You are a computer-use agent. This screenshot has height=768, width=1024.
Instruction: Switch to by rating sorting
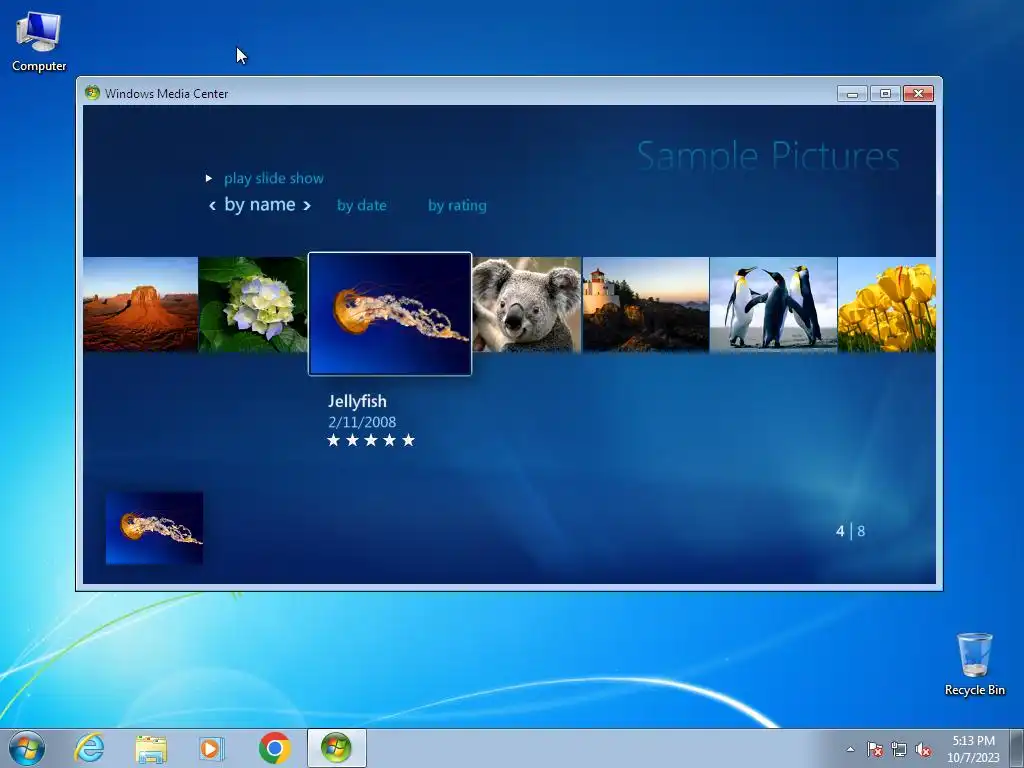(x=457, y=205)
